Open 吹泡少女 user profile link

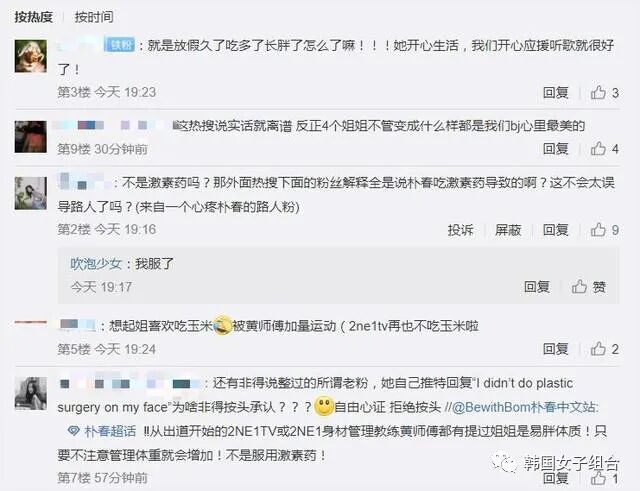pos(96,264)
